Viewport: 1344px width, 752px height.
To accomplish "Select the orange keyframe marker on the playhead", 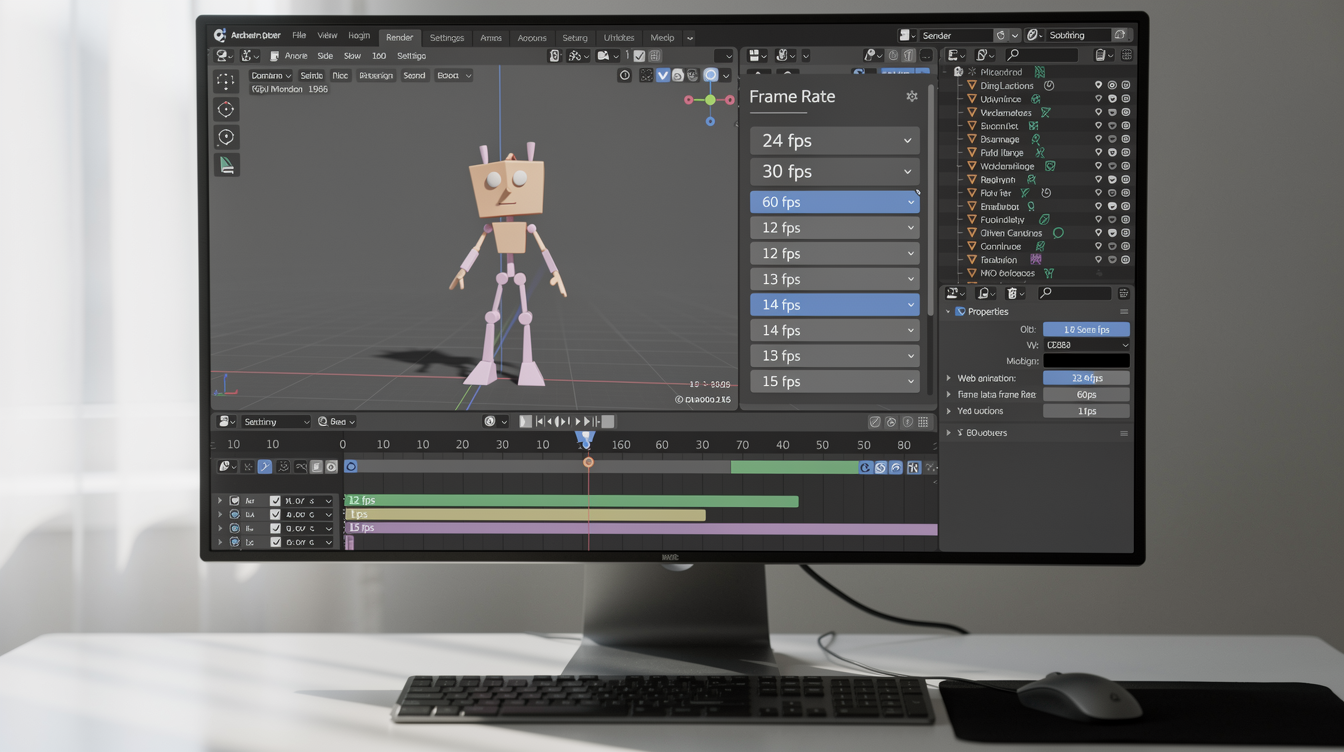I will pos(588,461).
